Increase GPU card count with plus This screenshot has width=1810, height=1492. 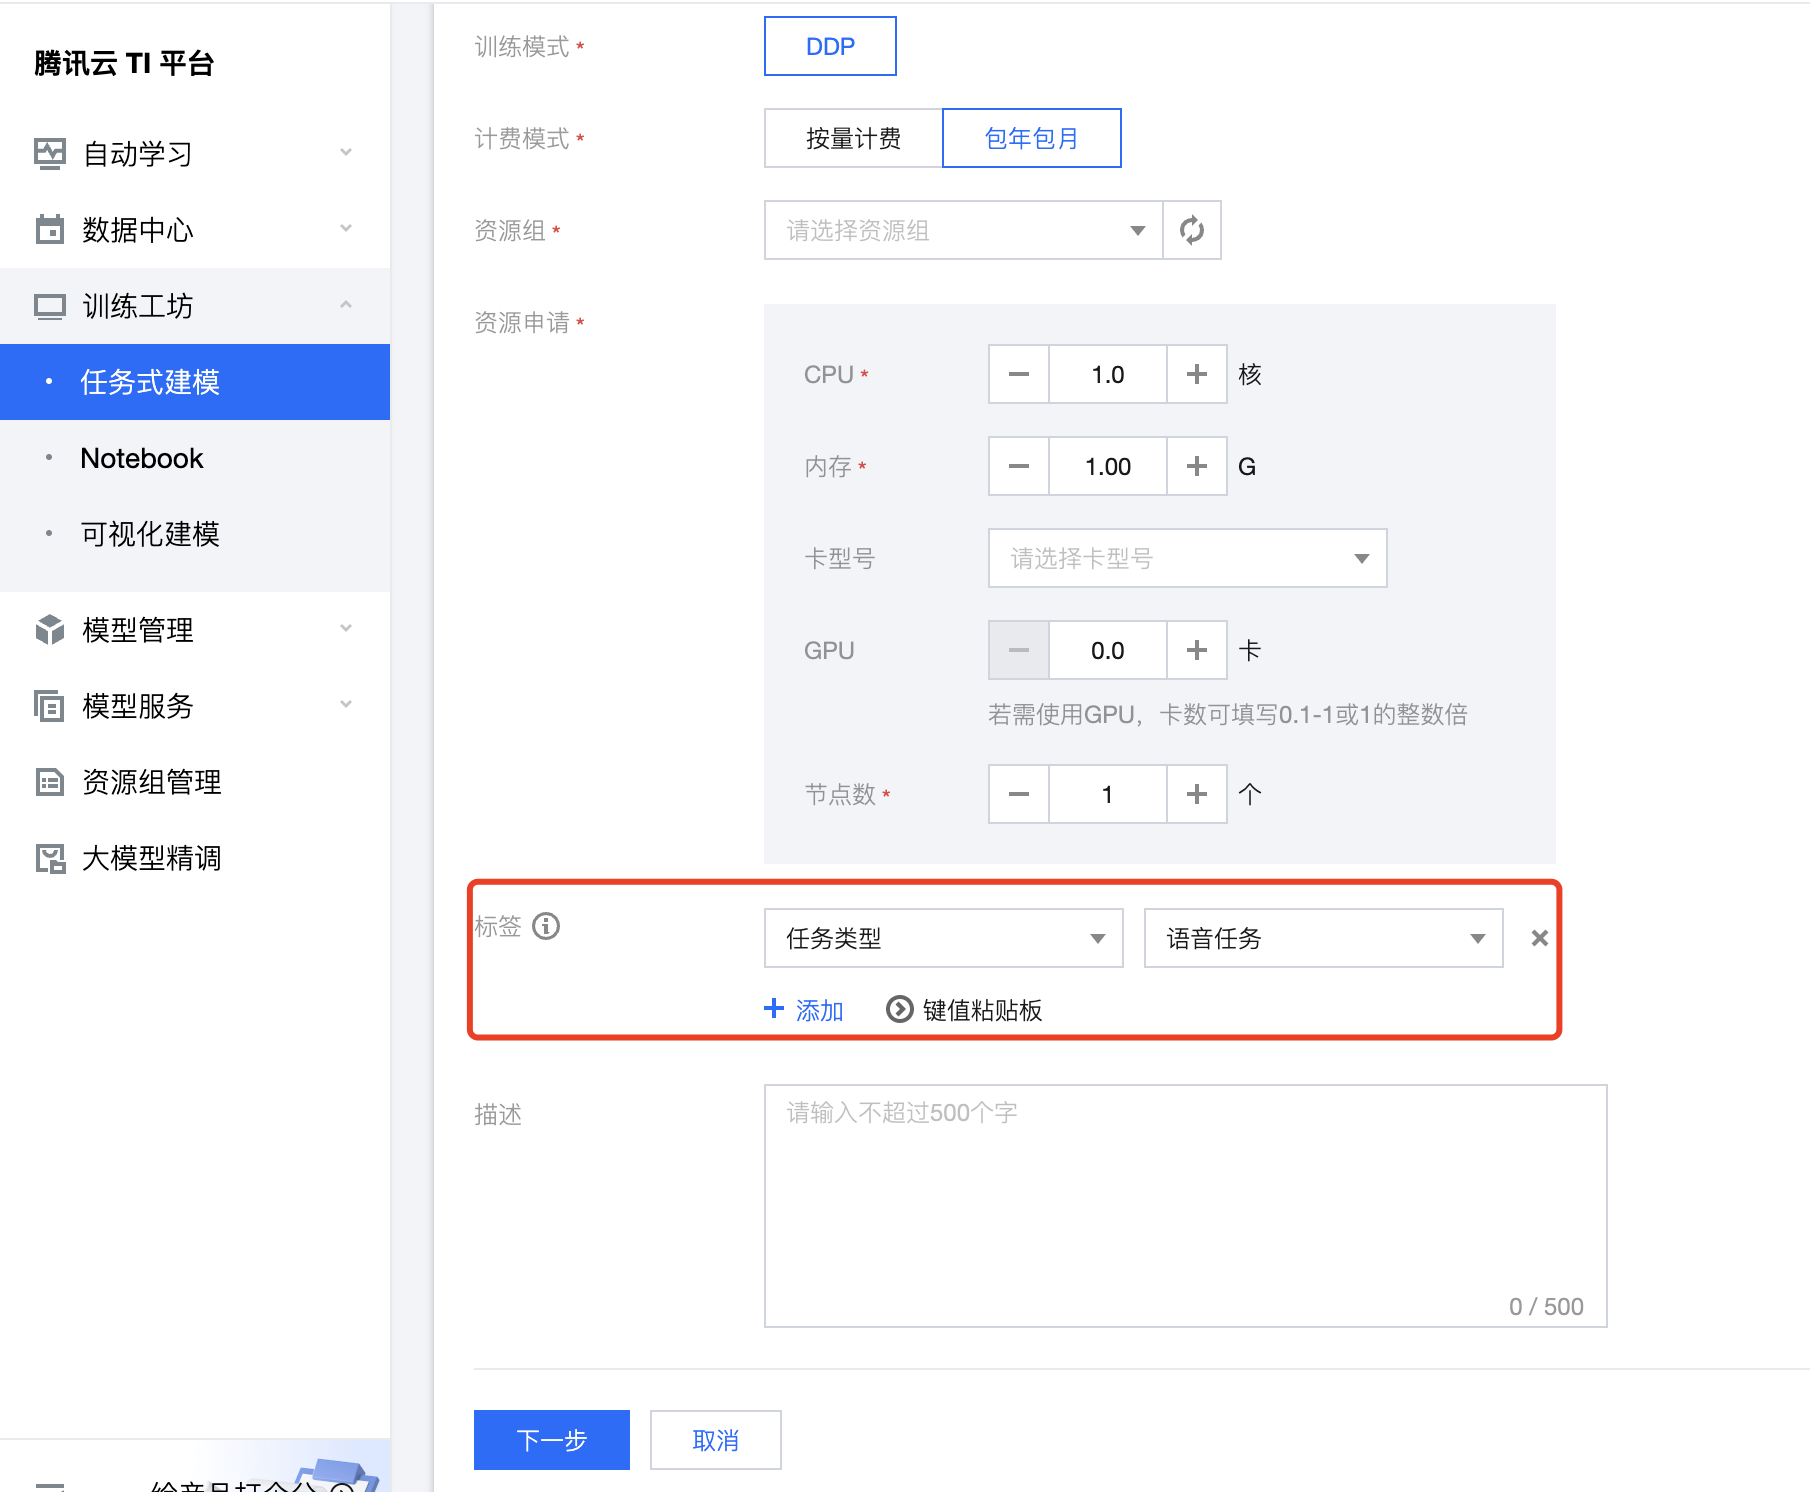click(1196, 650)
